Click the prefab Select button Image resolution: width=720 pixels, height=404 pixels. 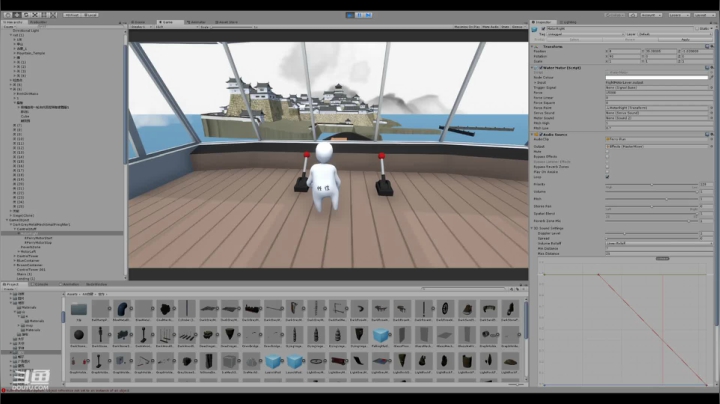click(x=574, y=39)
